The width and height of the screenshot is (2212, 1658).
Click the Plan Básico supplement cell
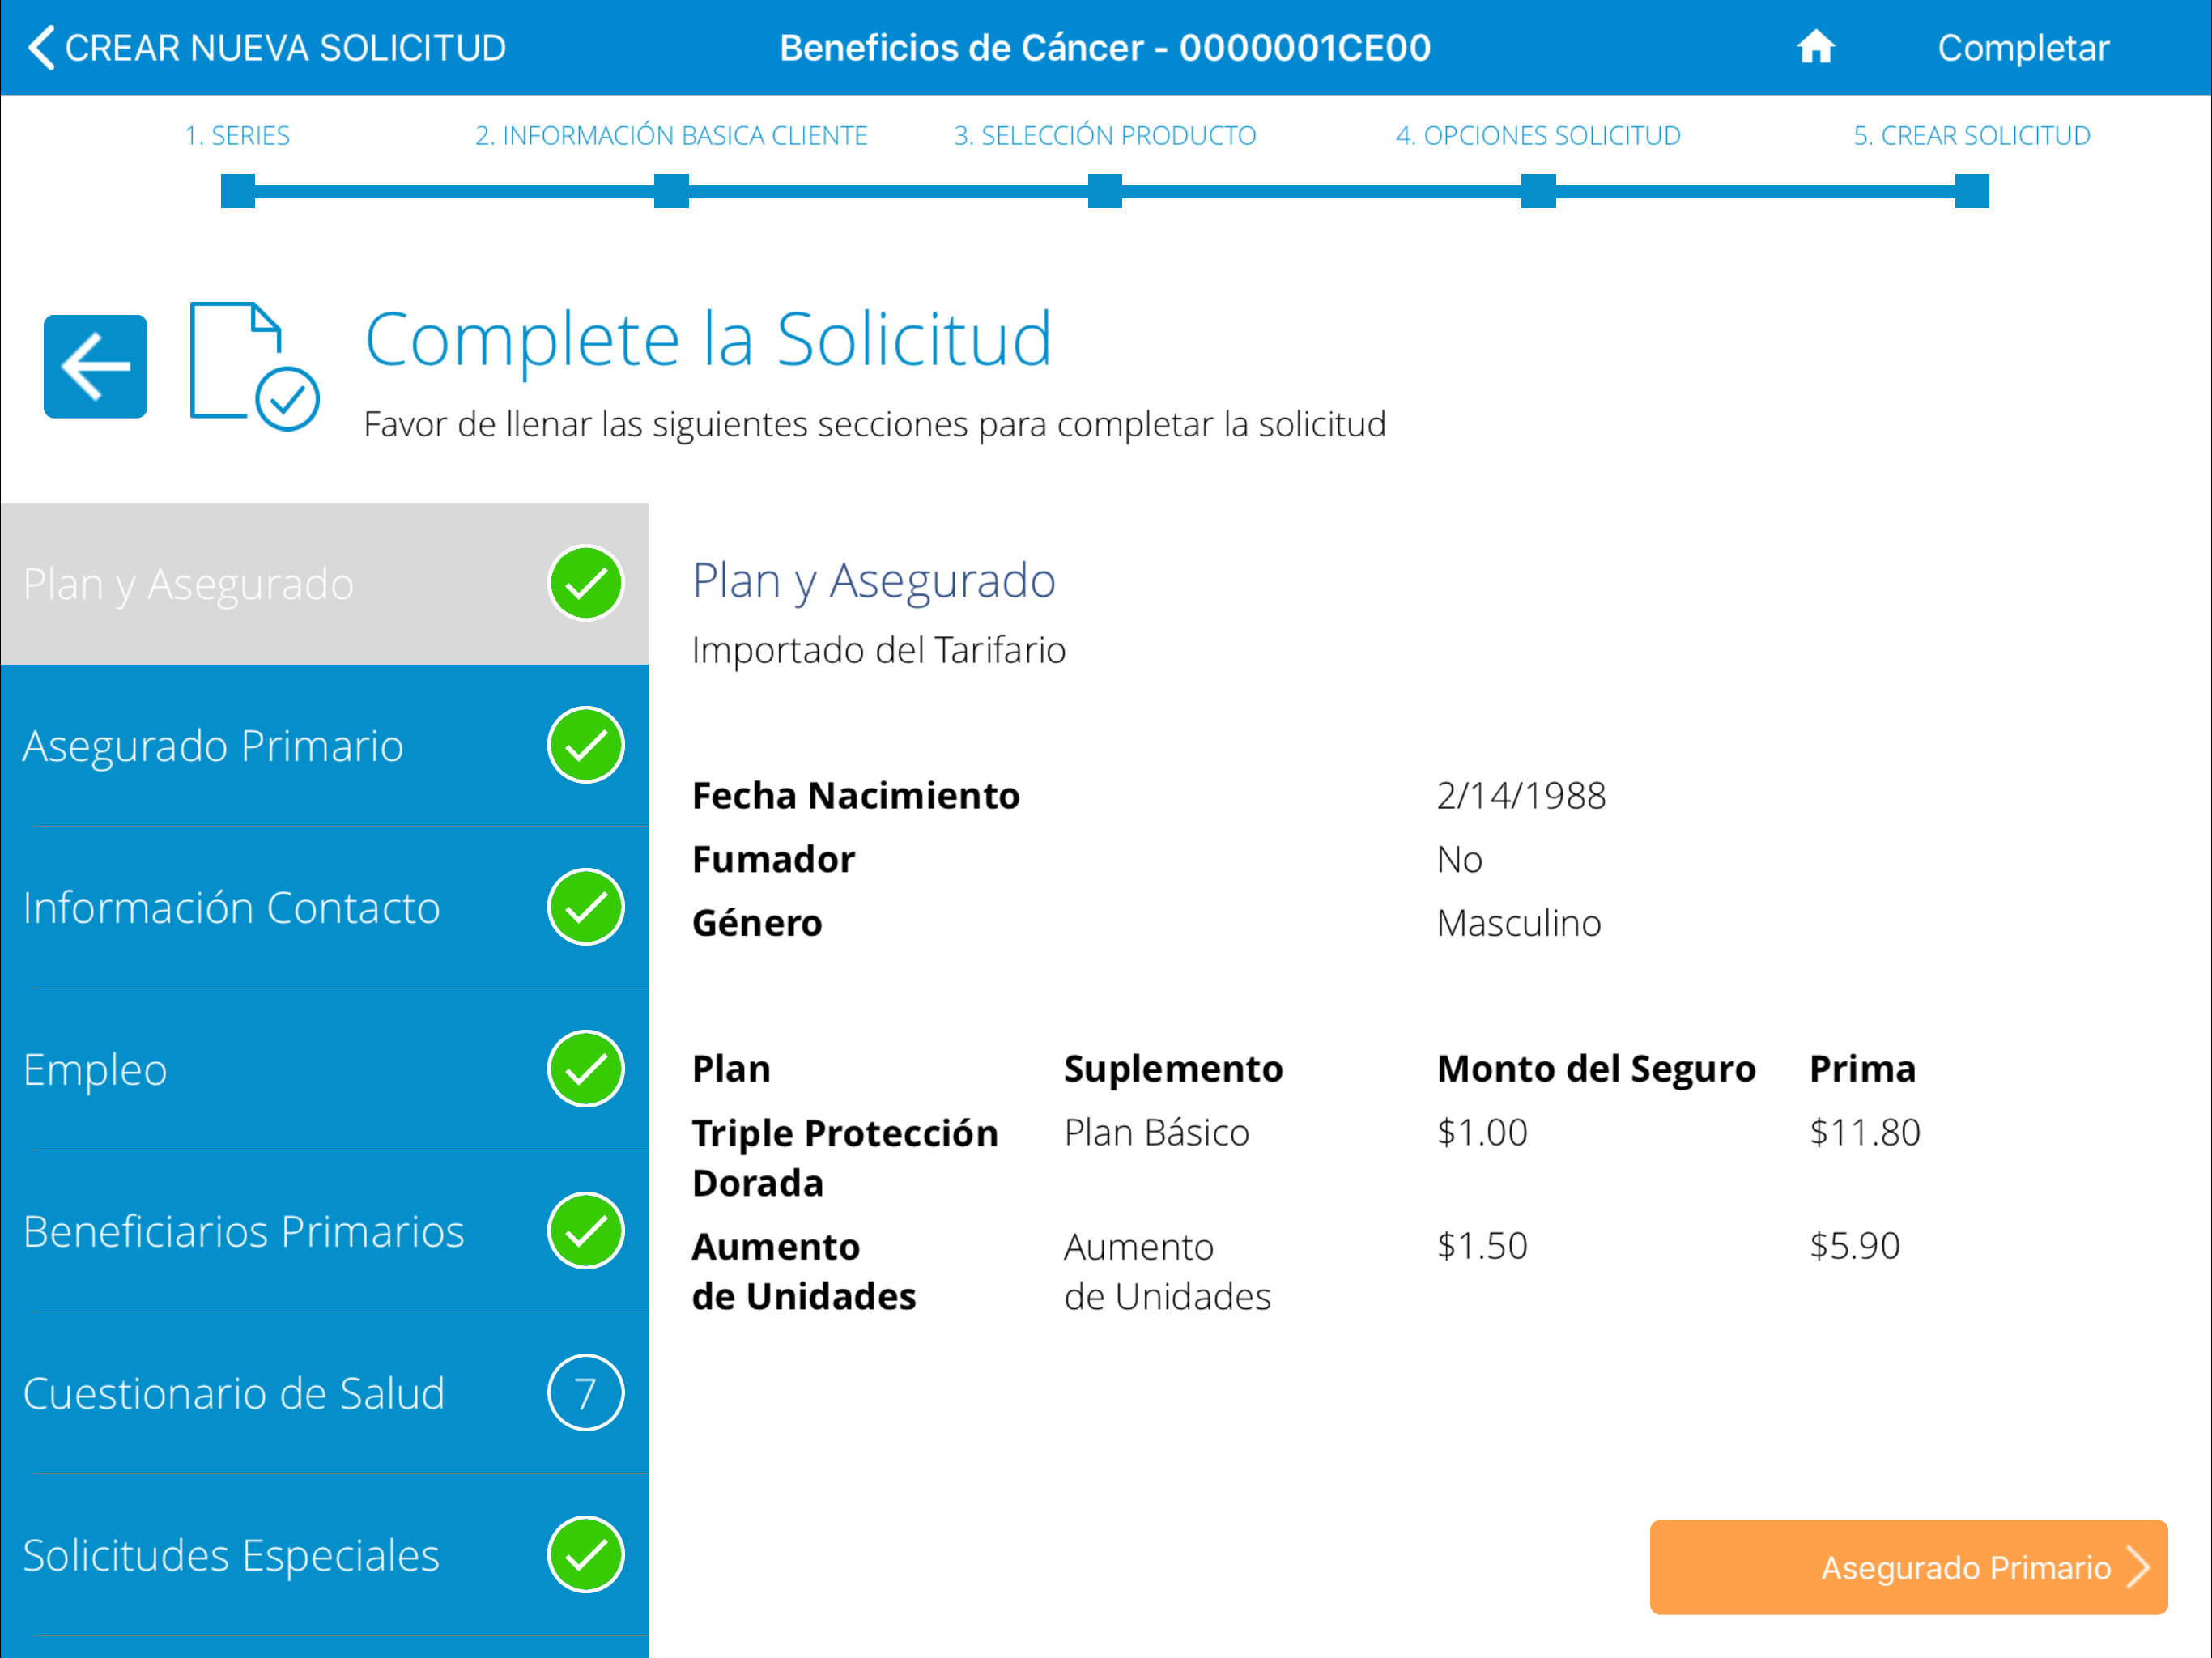tap(1157, 1133)
